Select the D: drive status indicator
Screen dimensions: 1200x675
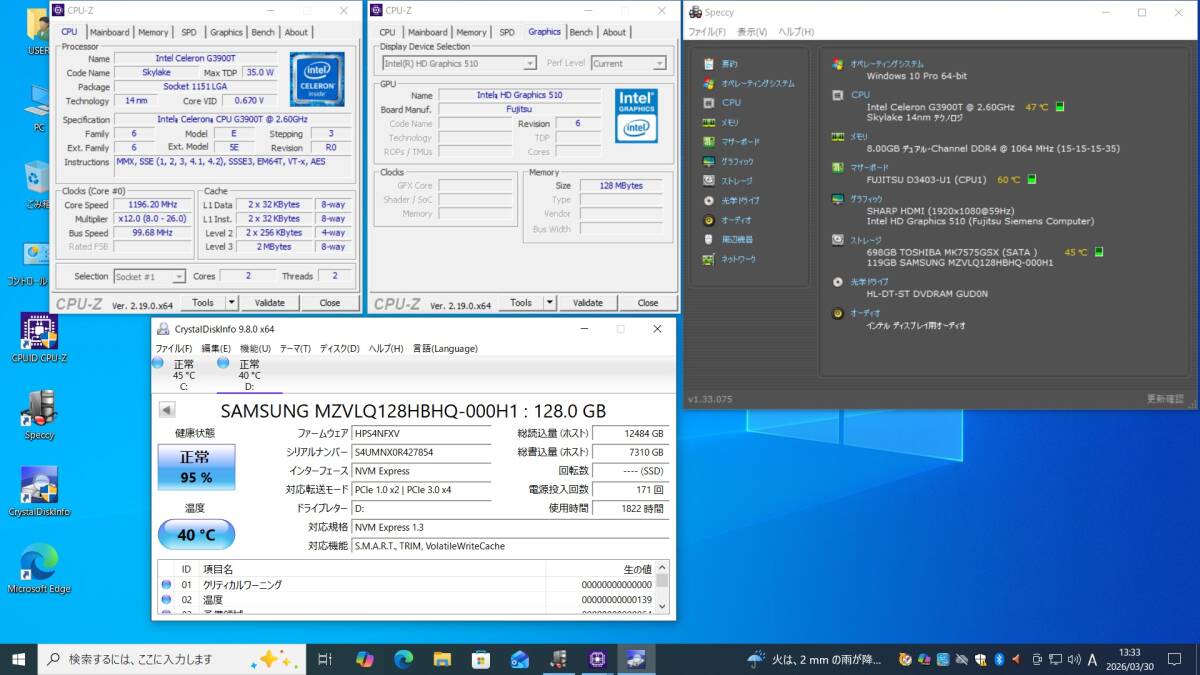[248, 375]
